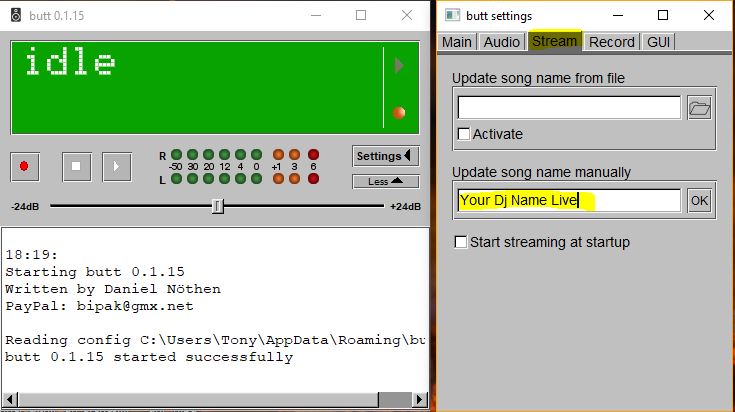Open the folder browse icon for song file
The width and height of the screenshot is (735, 412).
click(699, 108)
